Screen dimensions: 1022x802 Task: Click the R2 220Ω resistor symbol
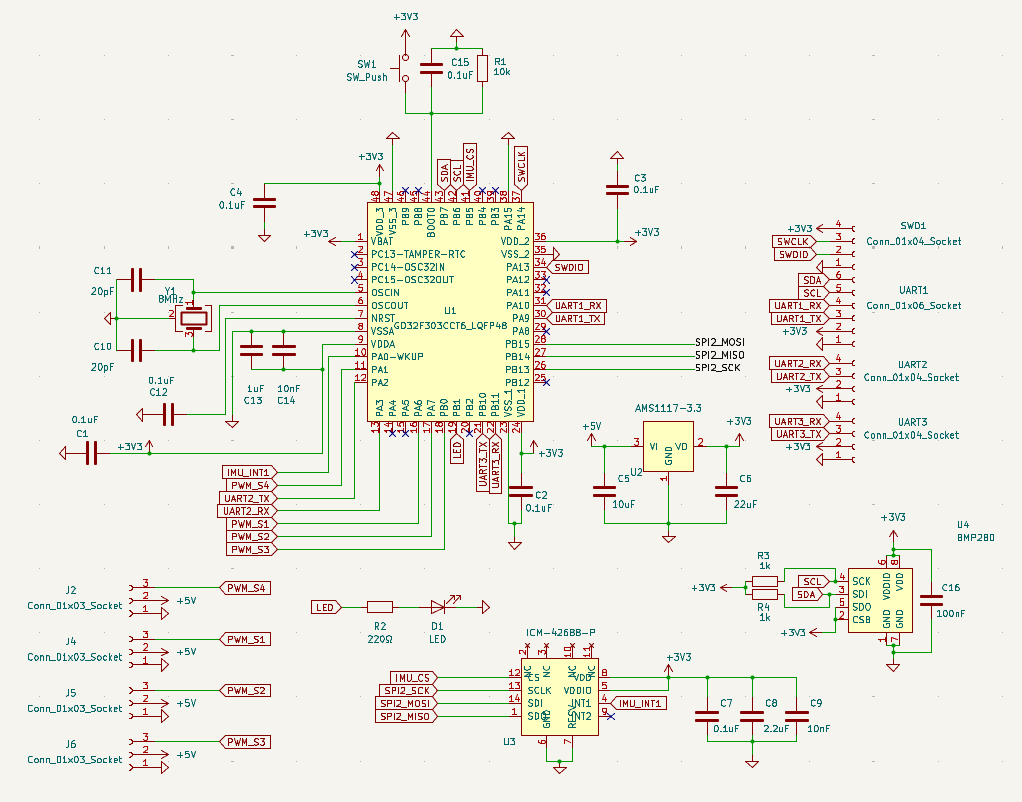[x=380, y=607]
